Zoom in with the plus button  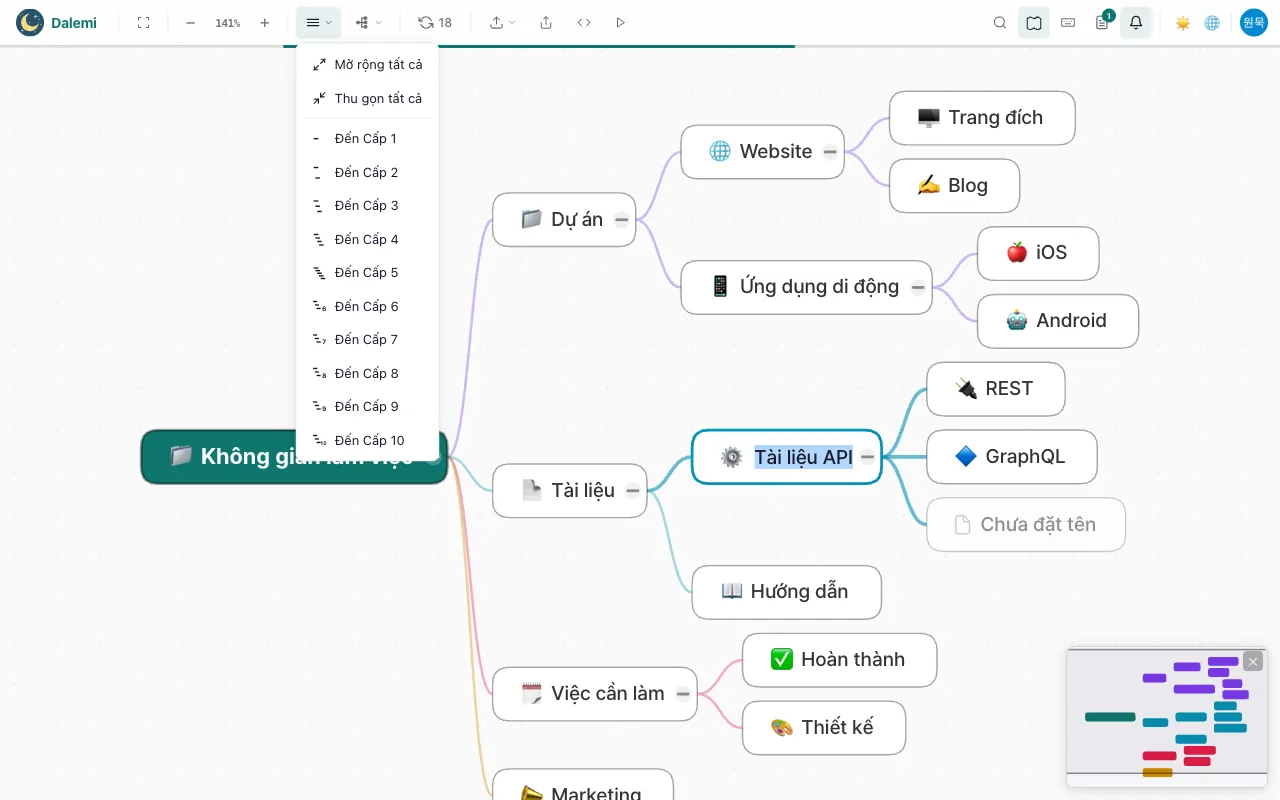[x=264, y=22]
